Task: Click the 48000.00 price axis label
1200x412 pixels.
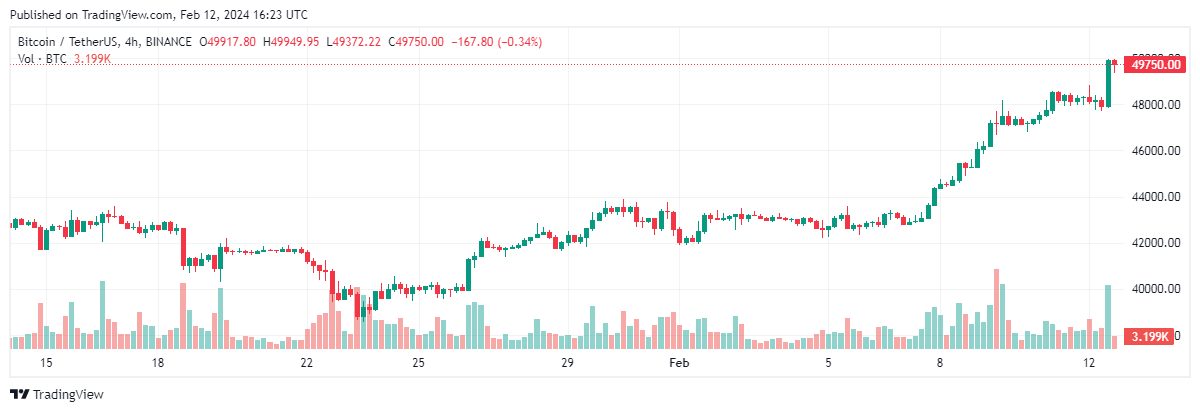Action: [1154, 105]
